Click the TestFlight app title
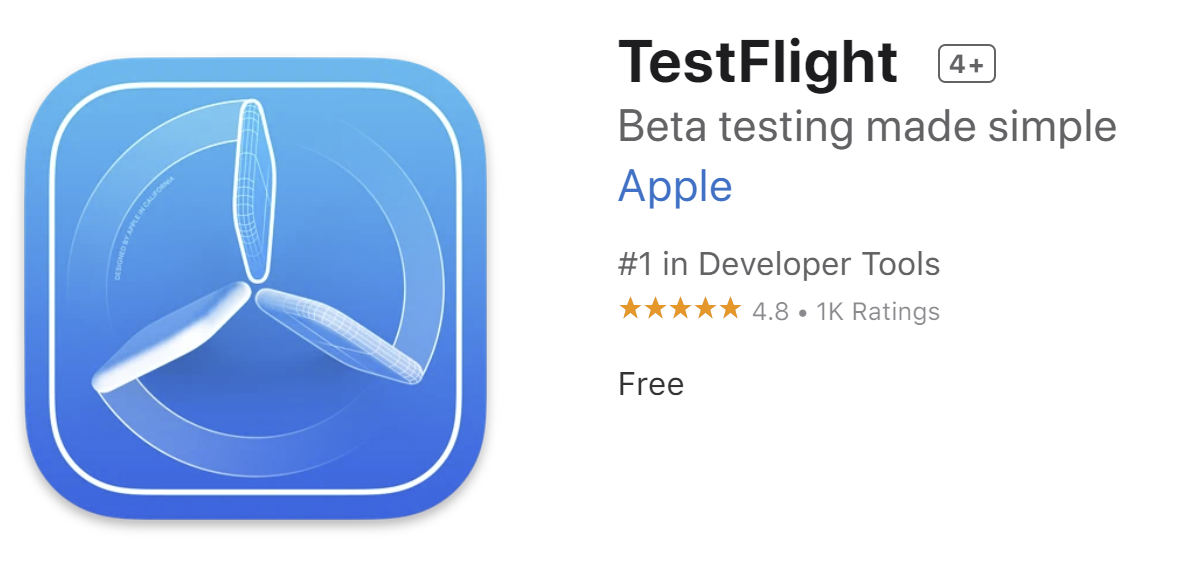Image resolution: width=1187 pixels, height=567 pixels. [x=759, y=62]
